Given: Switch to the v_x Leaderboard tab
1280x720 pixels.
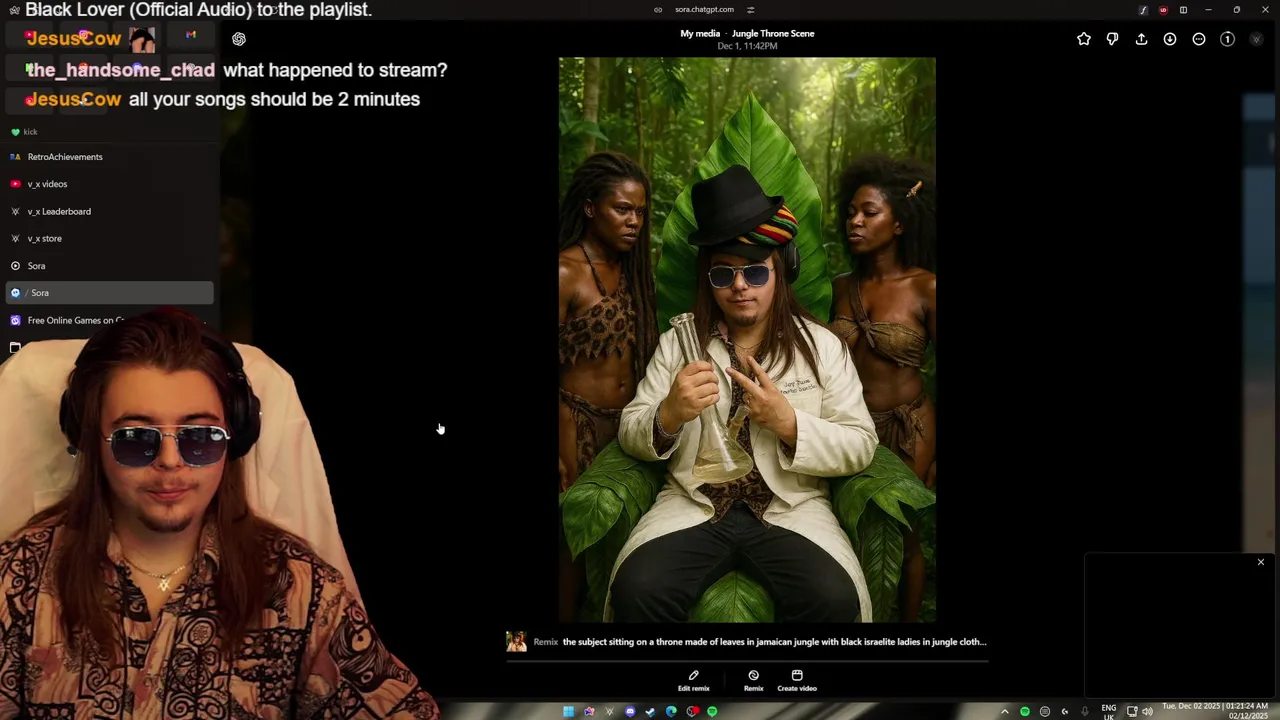Looking at the screenshot, I should point(110,211).
